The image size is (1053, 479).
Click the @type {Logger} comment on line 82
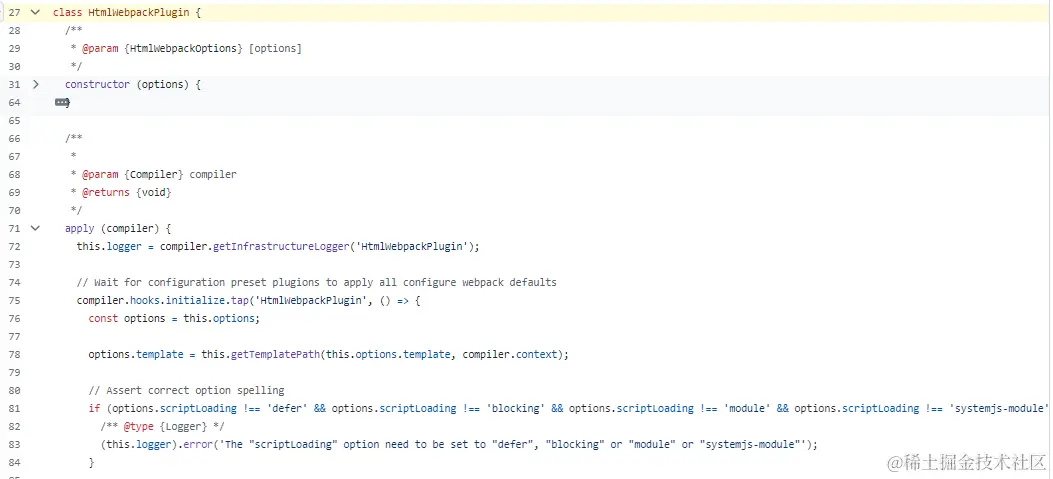click(x=163, y=426)
